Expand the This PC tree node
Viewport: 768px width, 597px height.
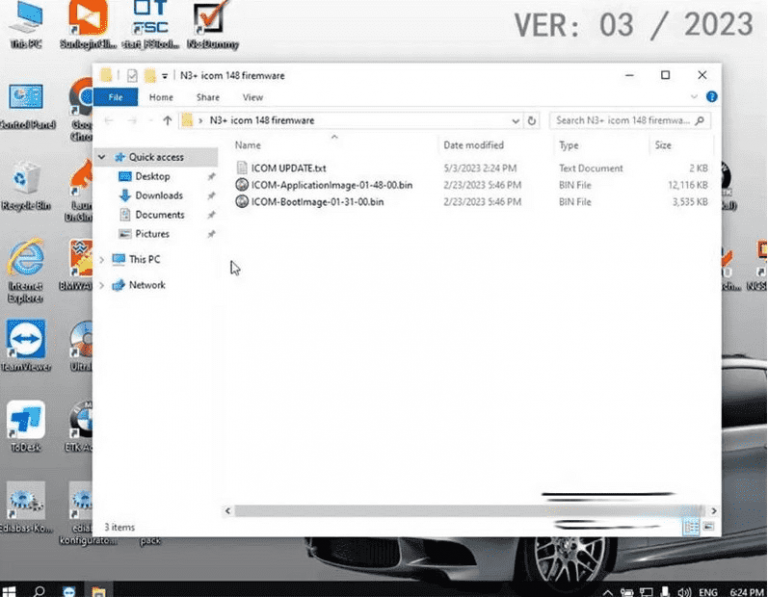click(x=102, y=260)
